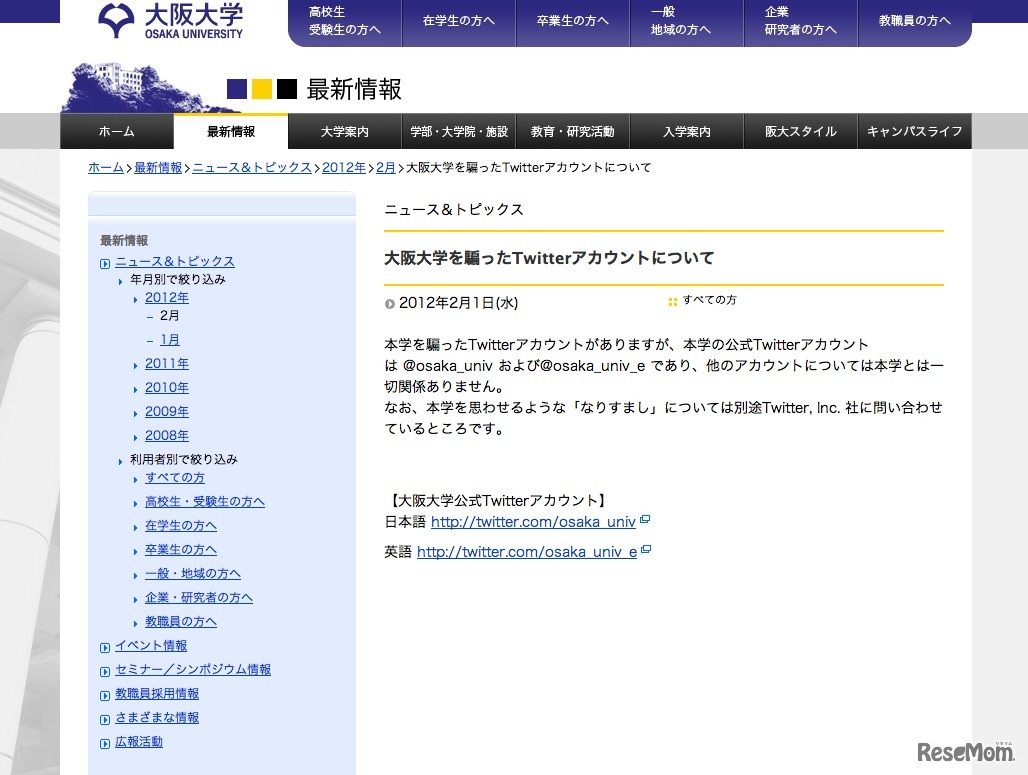Open the 大学案内 navigation tab

coord(345,132)
